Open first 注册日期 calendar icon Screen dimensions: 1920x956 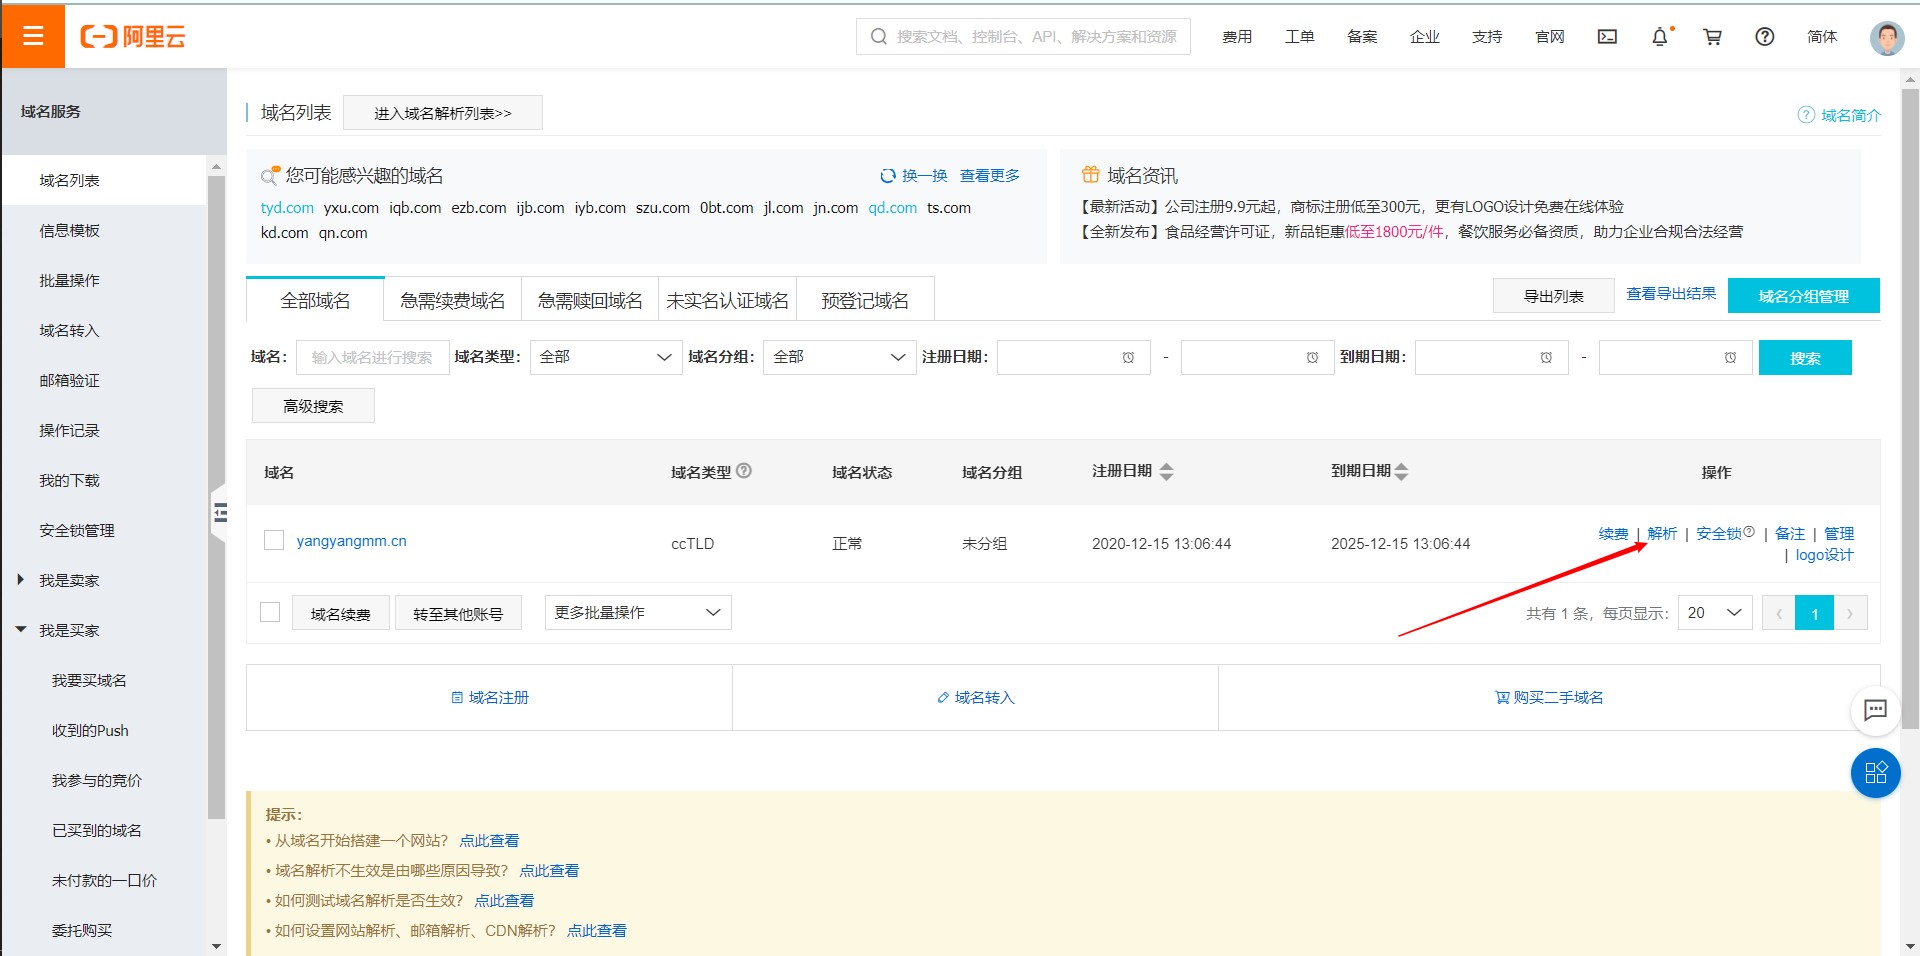pyautogui.click(x=1128, y=358)
